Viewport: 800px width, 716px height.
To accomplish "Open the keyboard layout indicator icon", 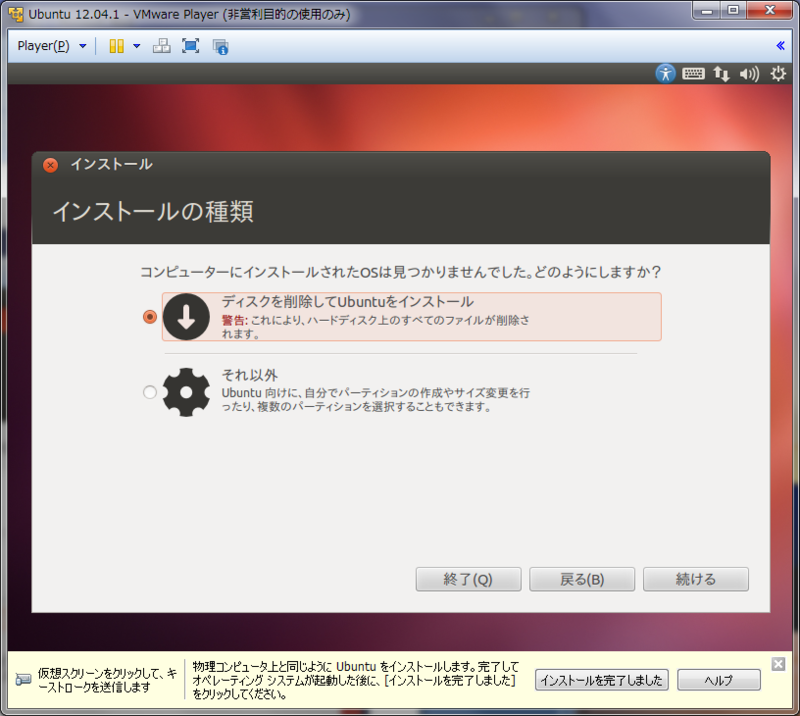I will tap(693, 73).
